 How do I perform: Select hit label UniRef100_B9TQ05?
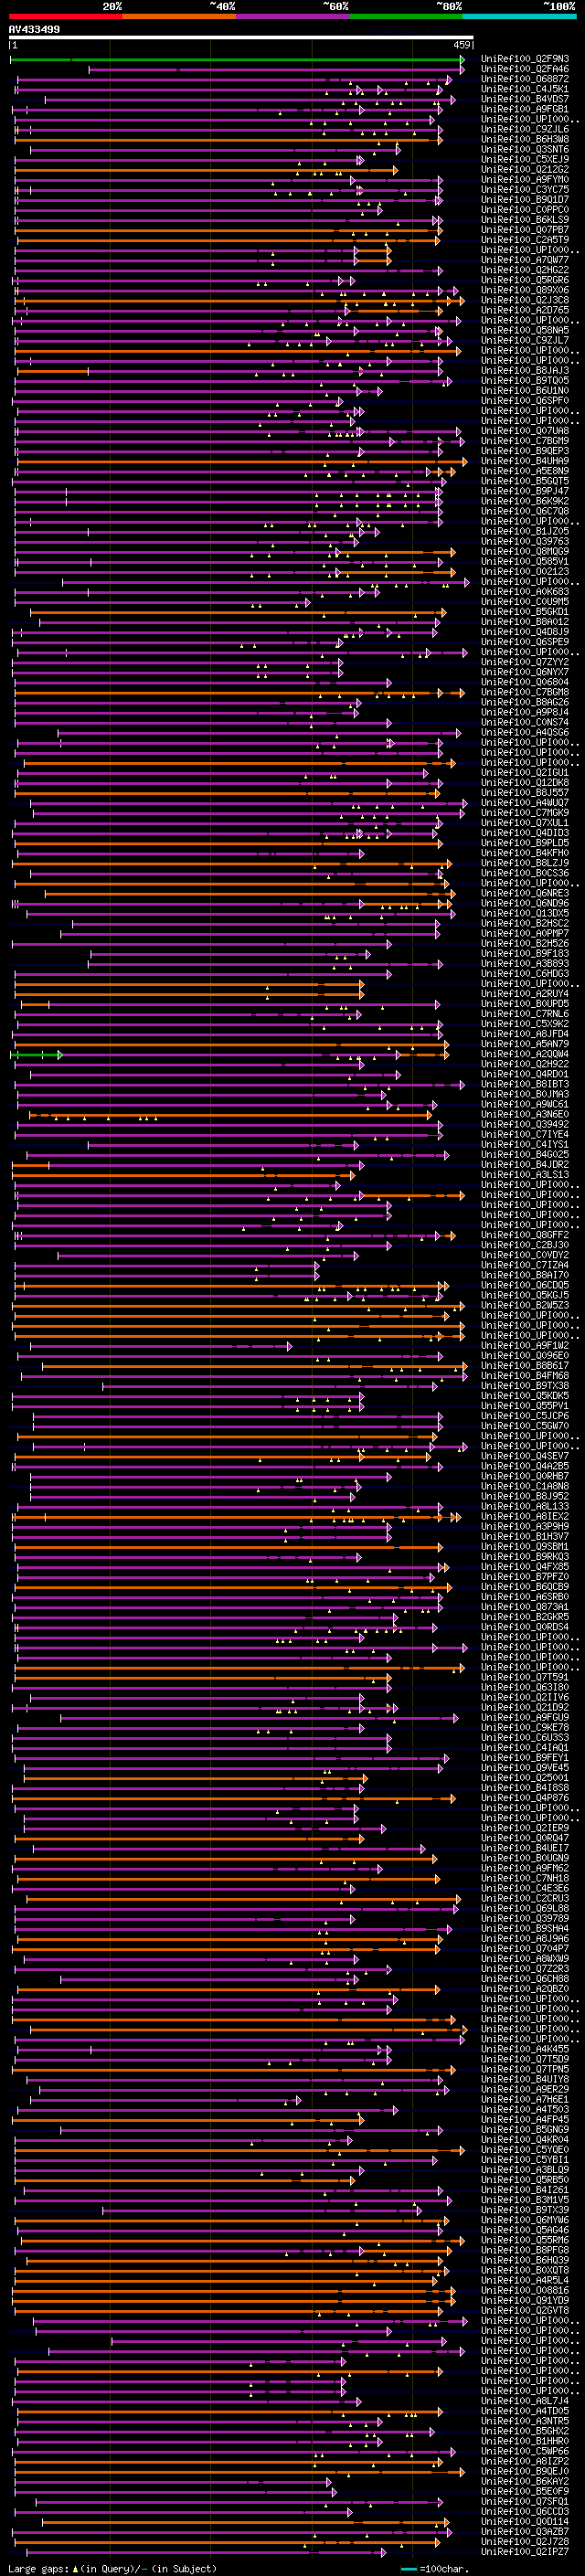tap(525, 381)
